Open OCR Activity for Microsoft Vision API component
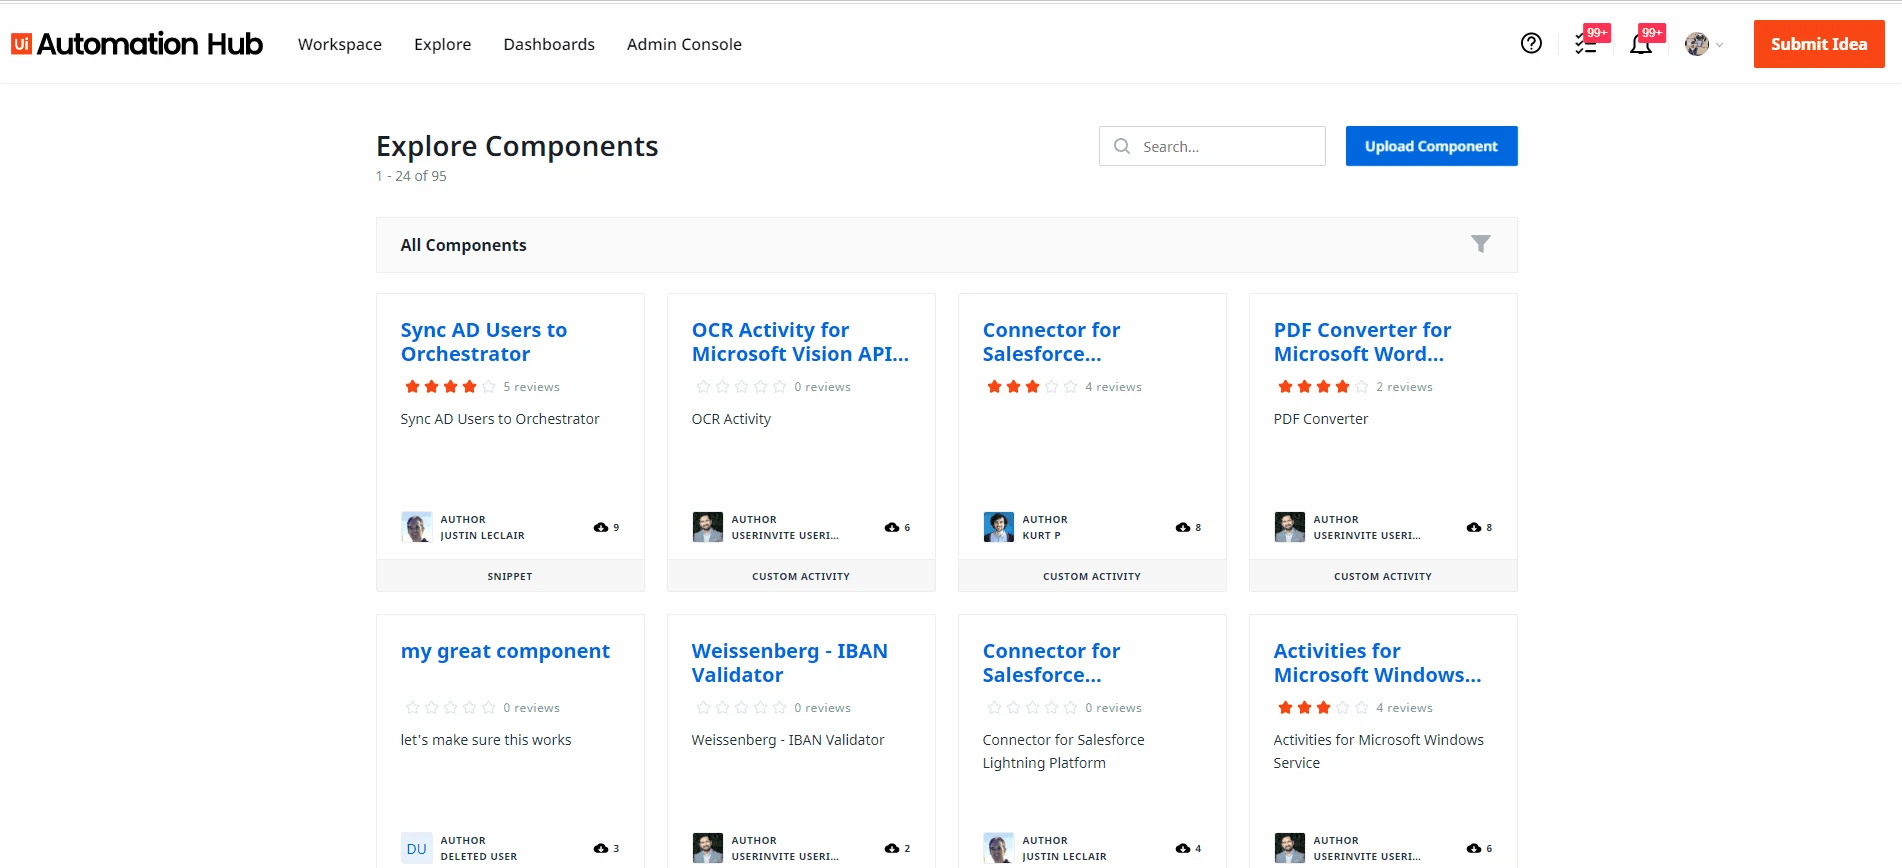Screen dimensions: 1902x868 pos(800,342)
